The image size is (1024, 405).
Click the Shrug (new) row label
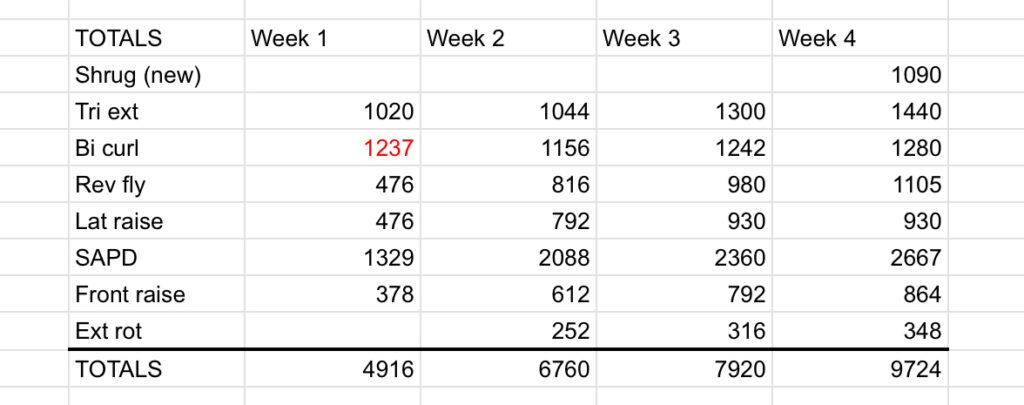coord(138,75)
